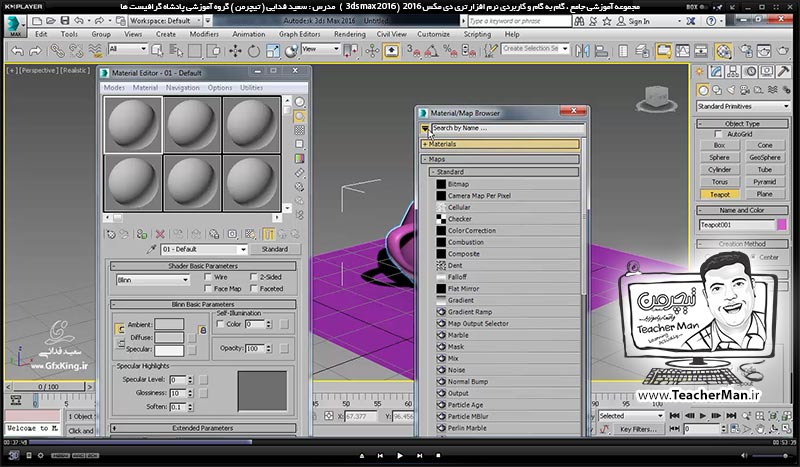The image size is (800, 467).
Task: Click the Redo arrow in main toolbar
Action: click(35, 51)
